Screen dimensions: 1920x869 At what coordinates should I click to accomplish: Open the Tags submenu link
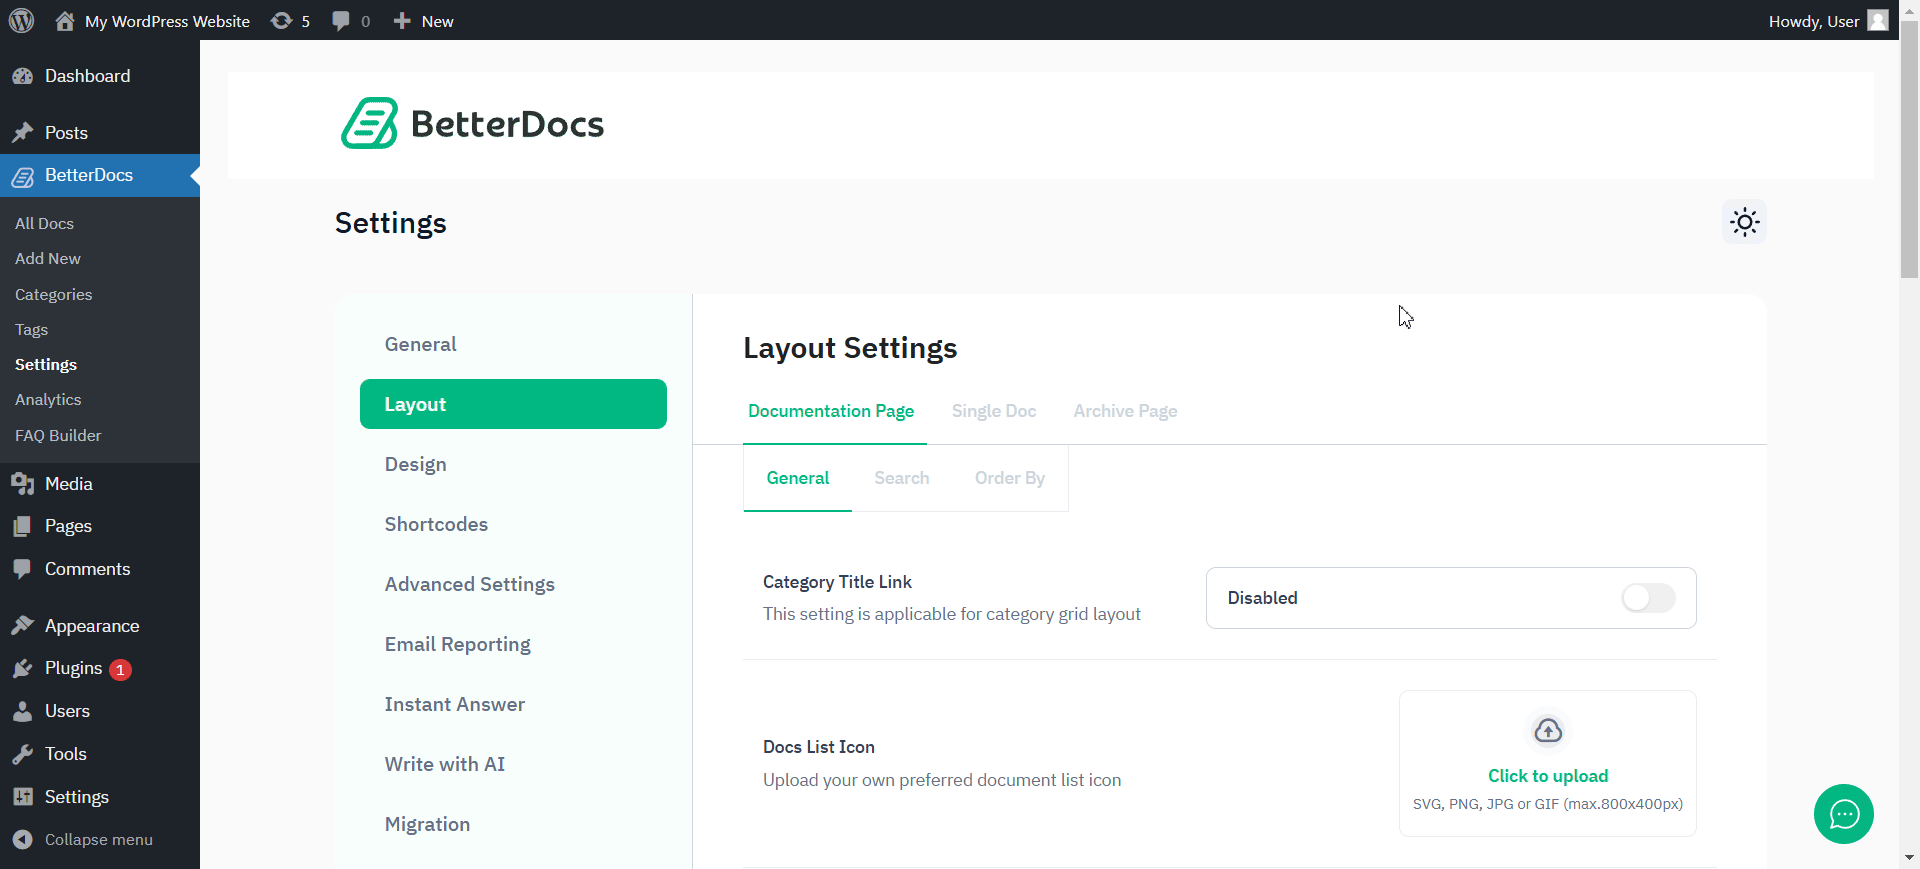[31, 330]
